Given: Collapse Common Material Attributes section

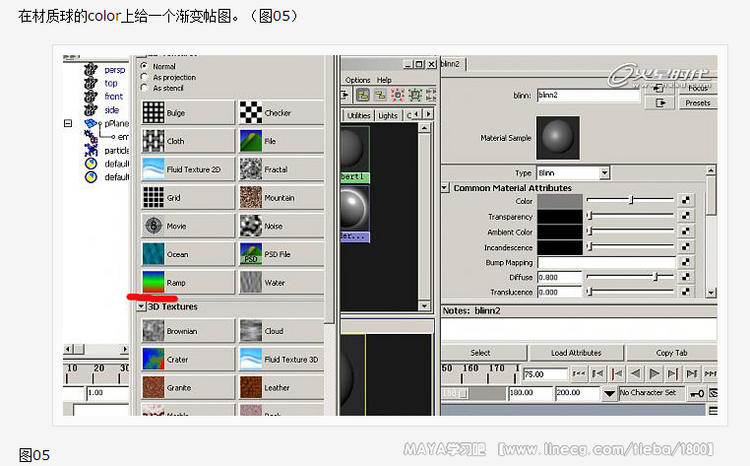Looking at the screenshot, I should 445,188.
